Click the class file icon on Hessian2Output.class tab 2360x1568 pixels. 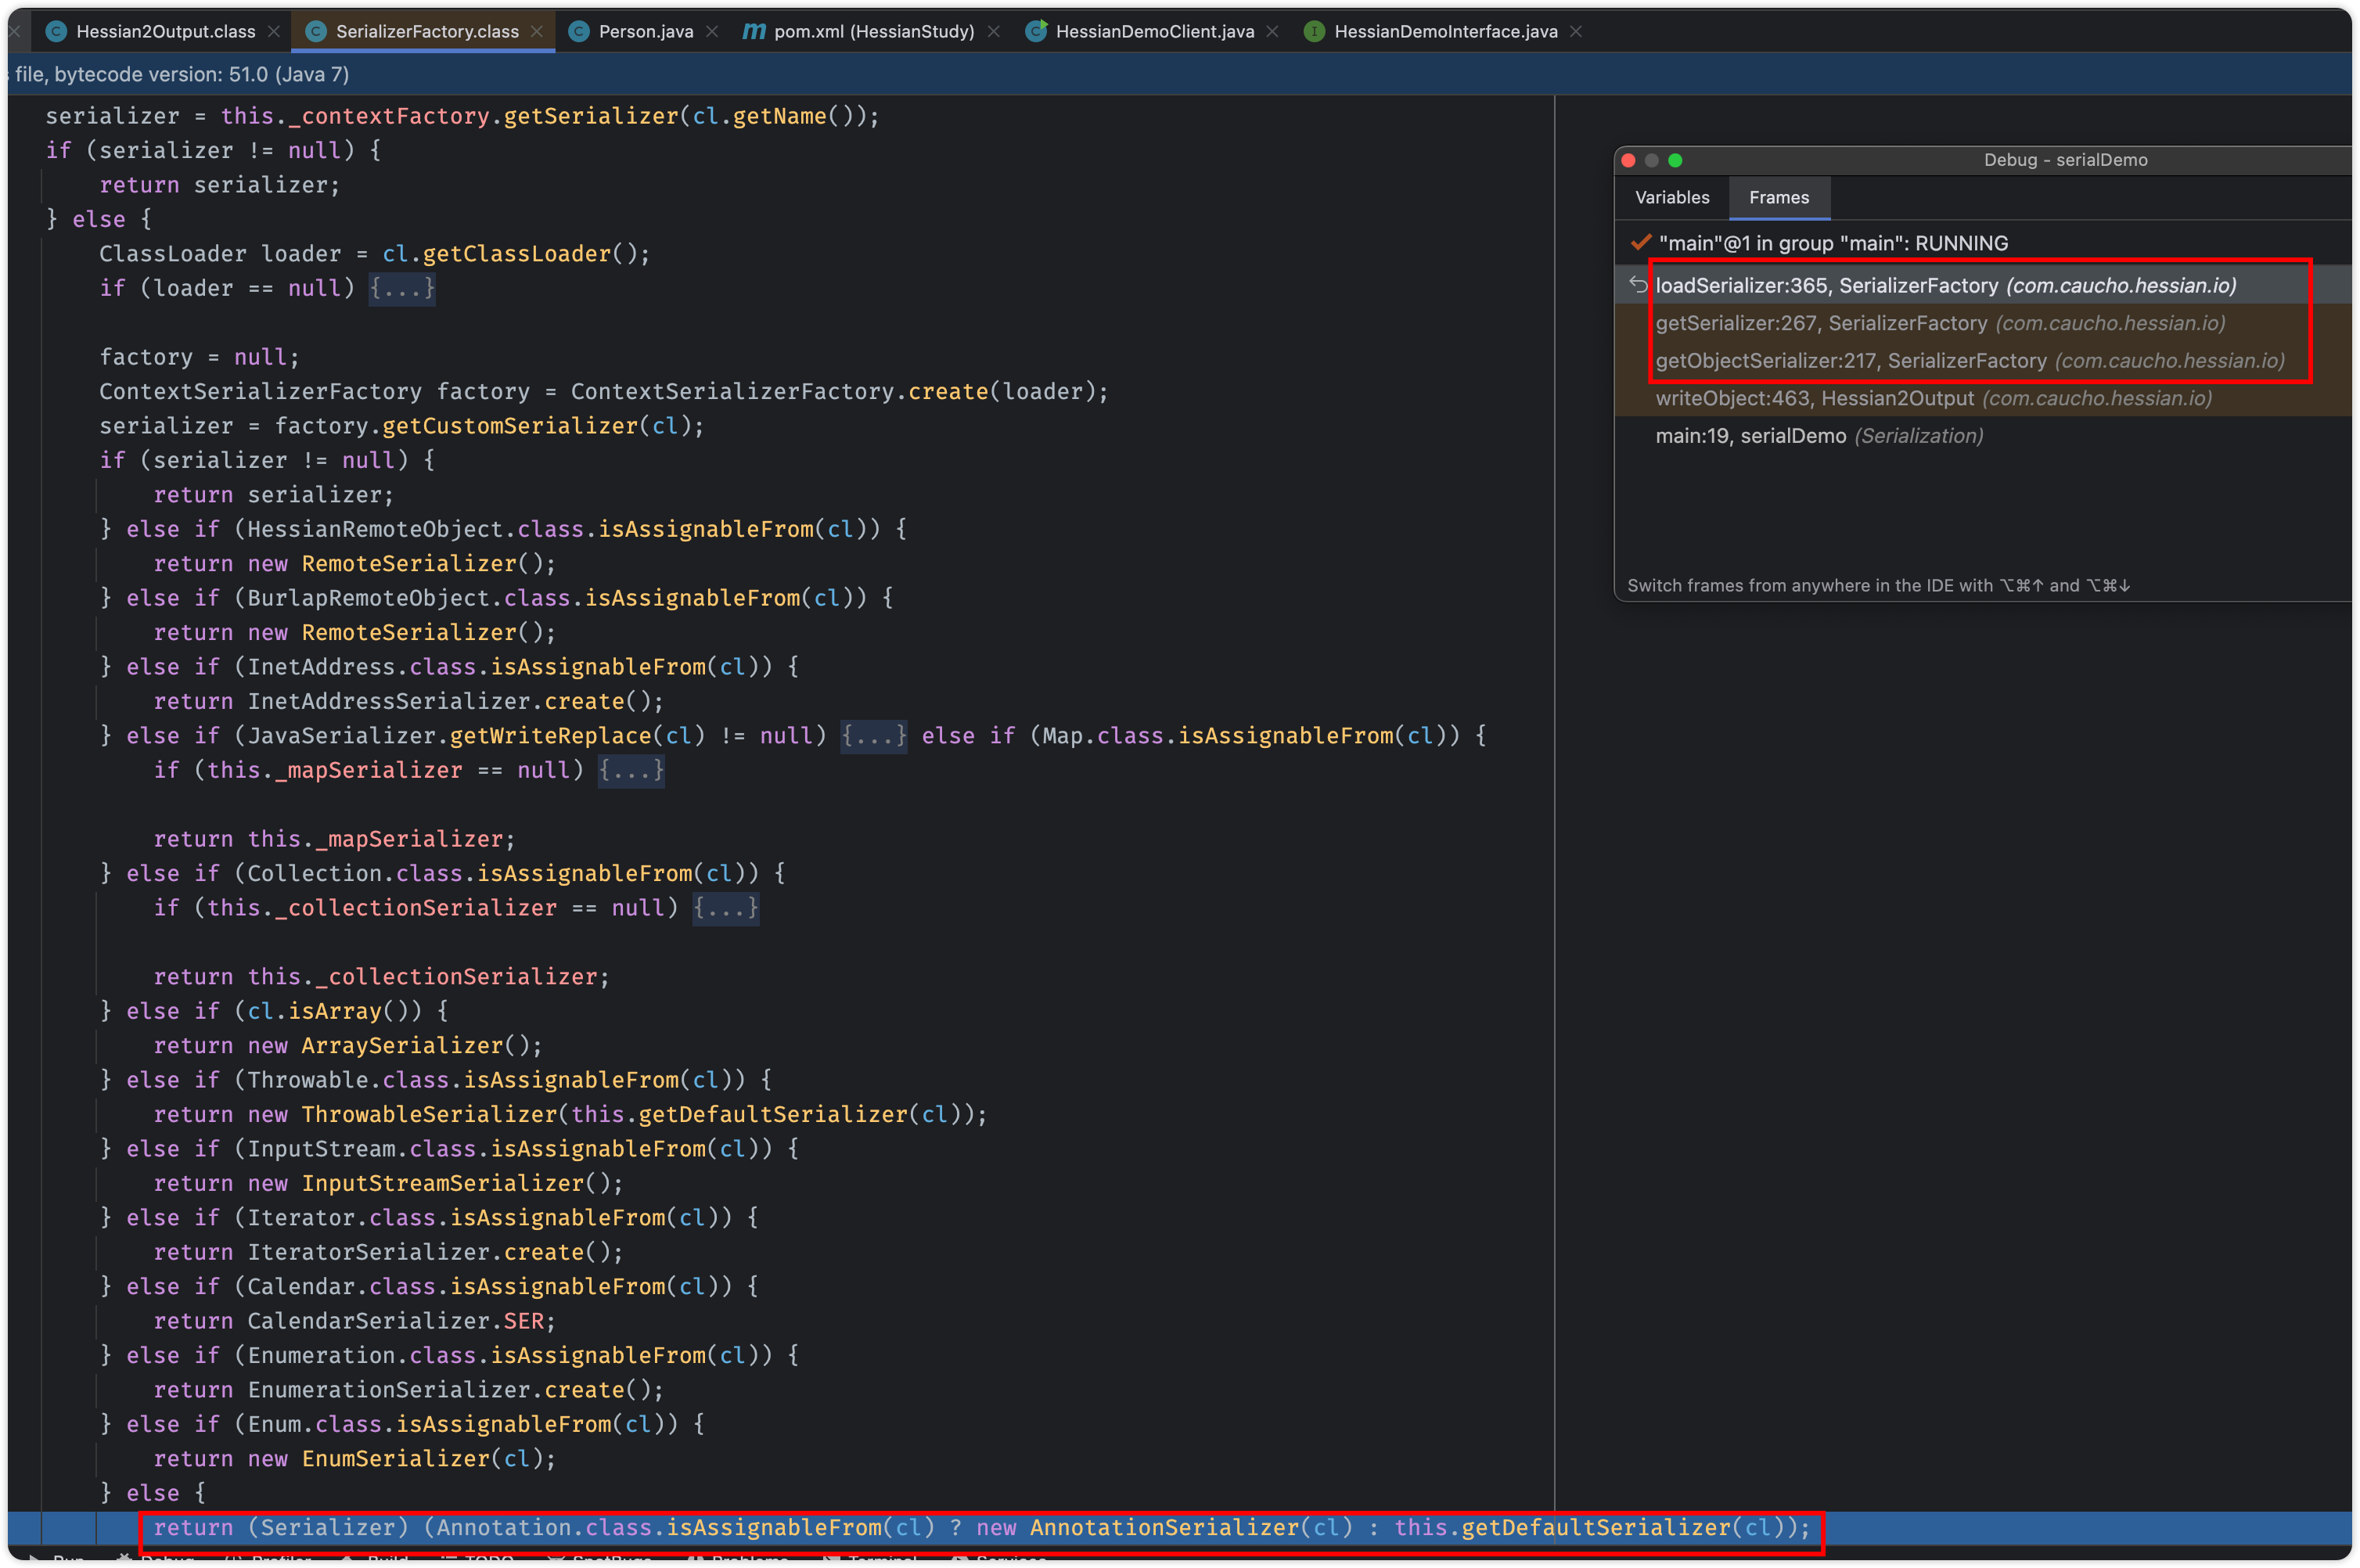tap(56, 31)
